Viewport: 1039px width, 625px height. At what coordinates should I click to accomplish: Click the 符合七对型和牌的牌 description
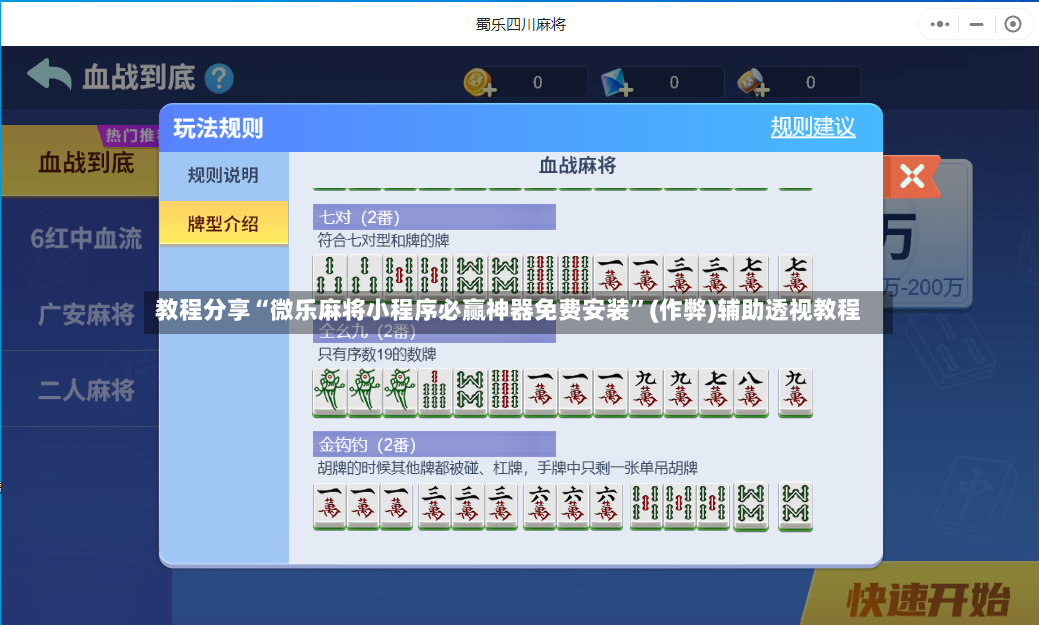[384, 241]
